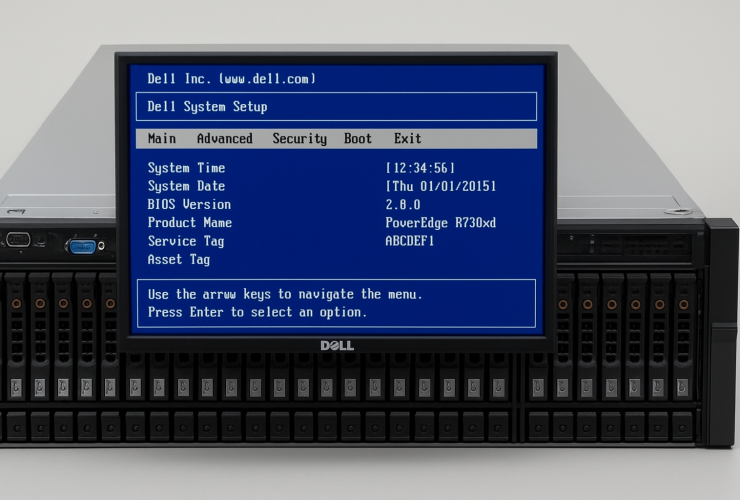Click the 2.8.0 version value
This screenshot has width=740, height=500.
click(403, 204)
